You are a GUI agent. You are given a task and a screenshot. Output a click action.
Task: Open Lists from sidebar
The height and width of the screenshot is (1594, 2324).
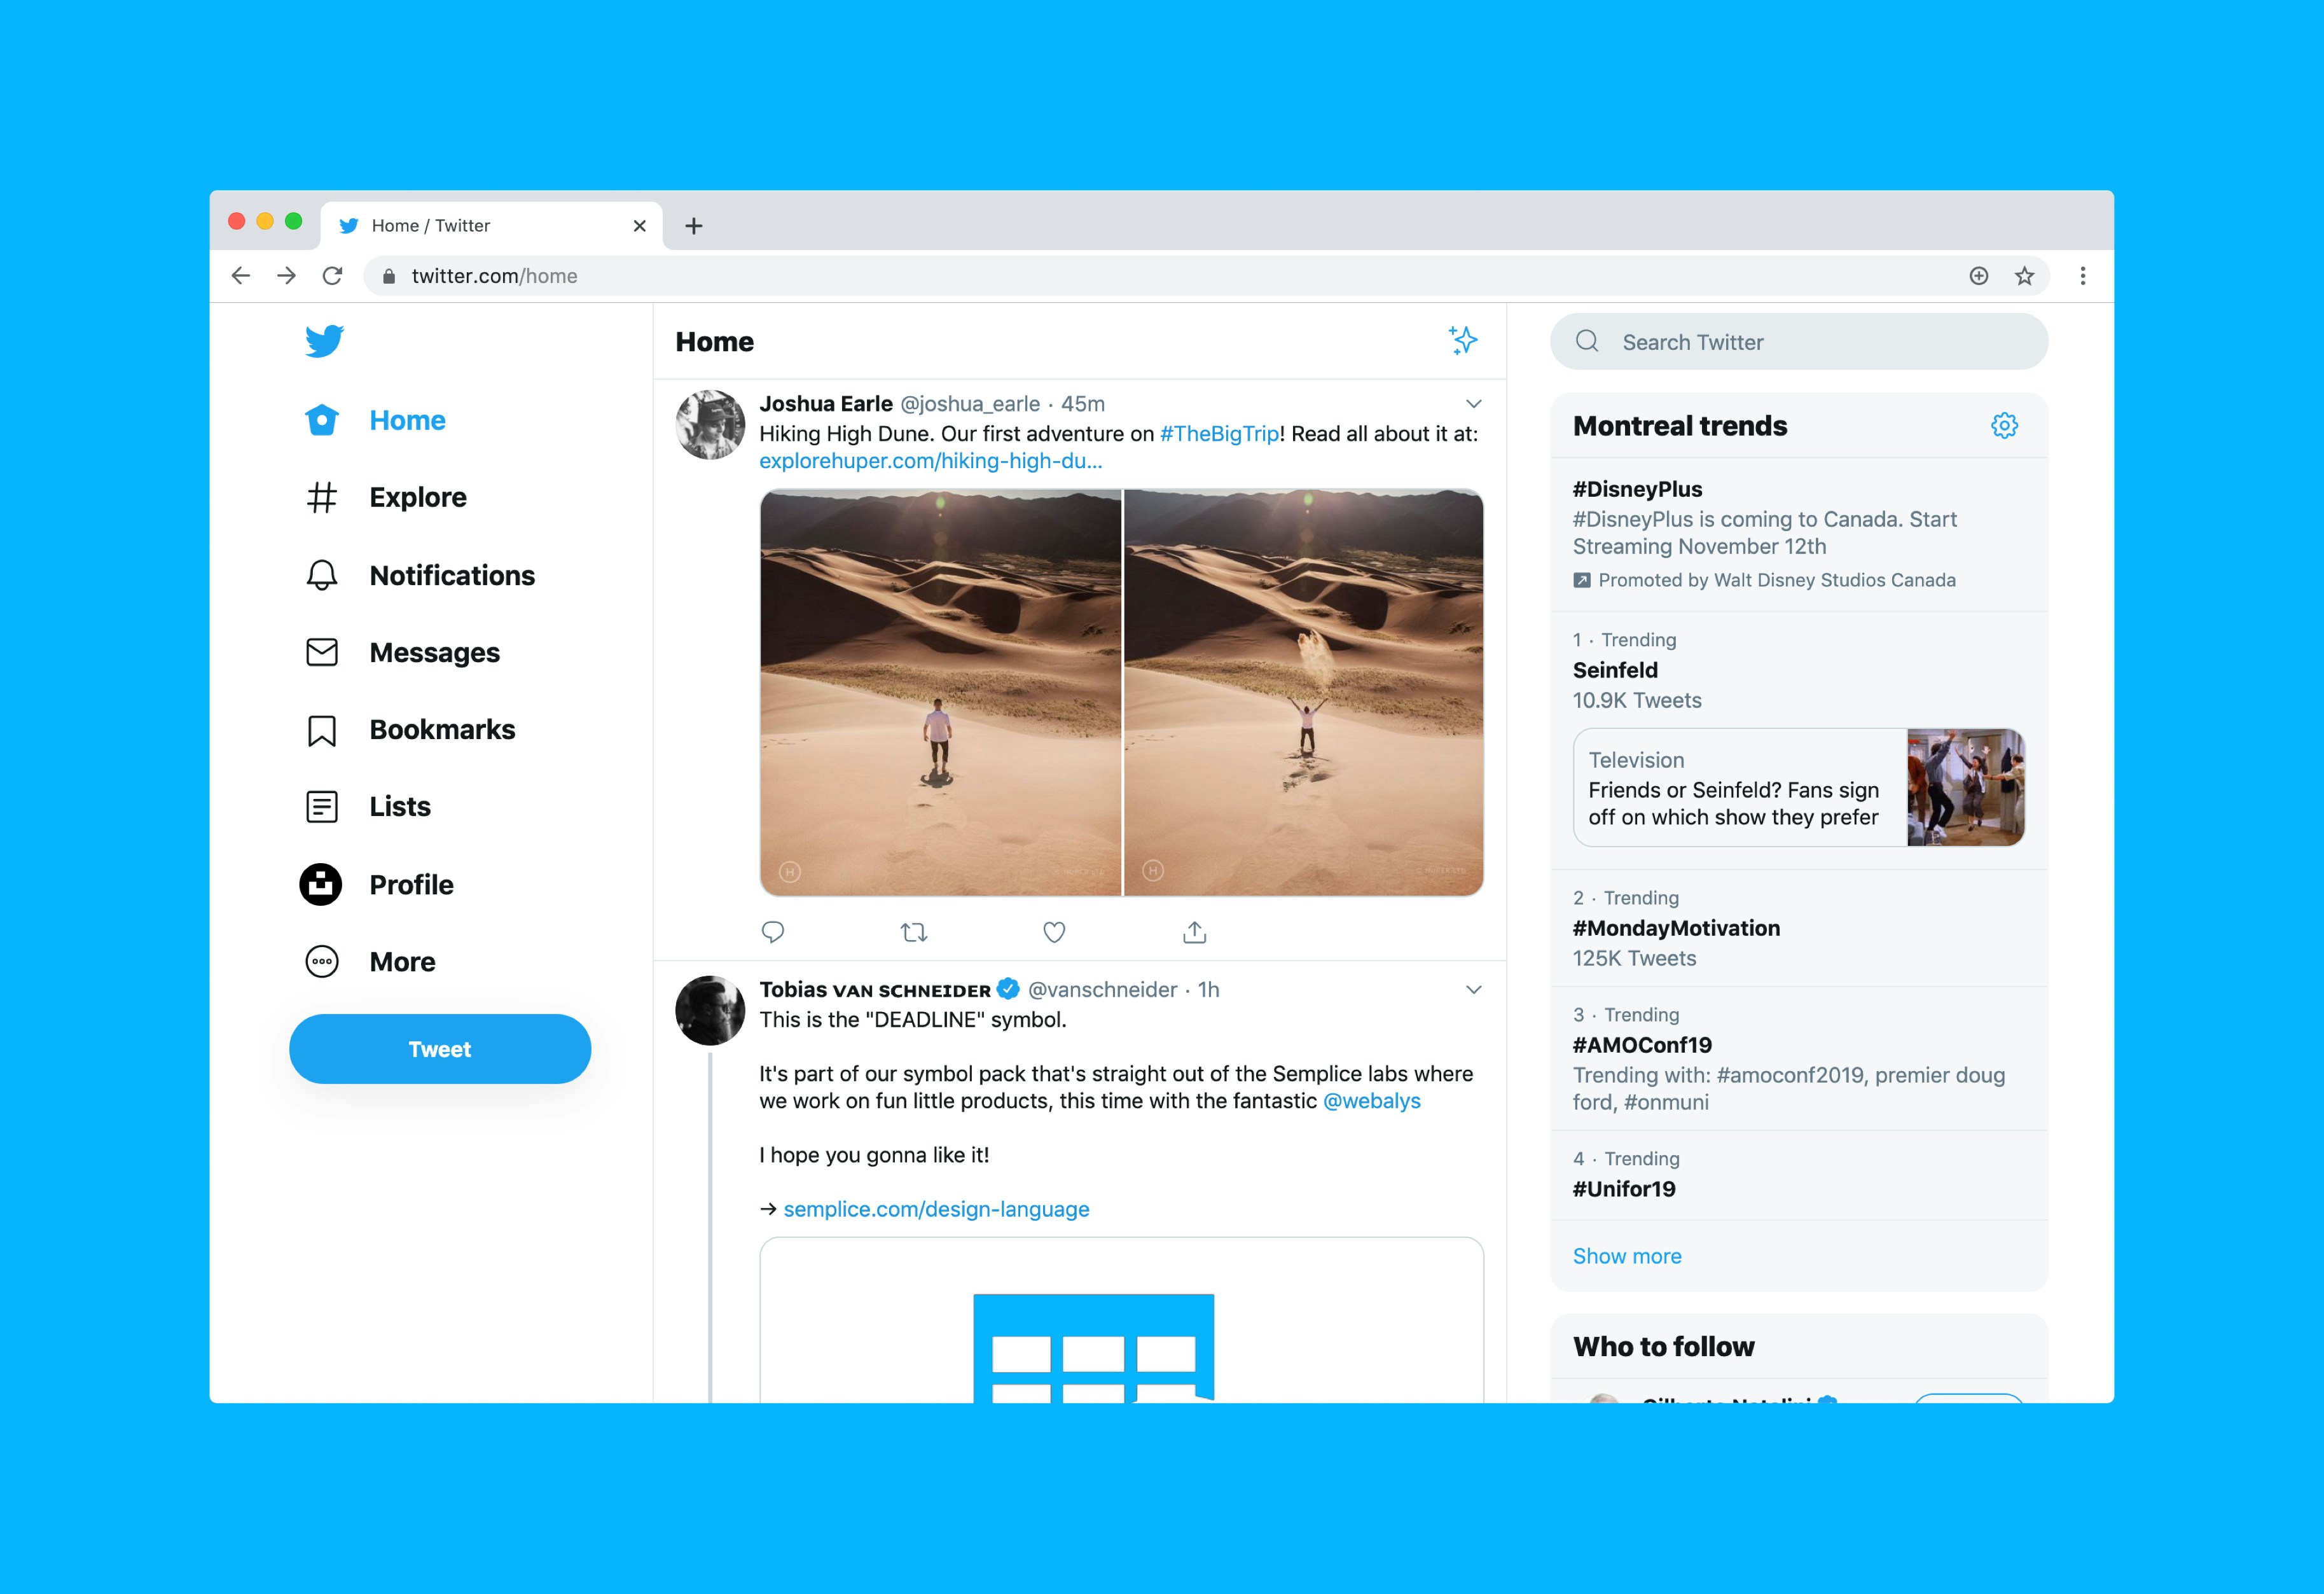click(x=399, y=807)
